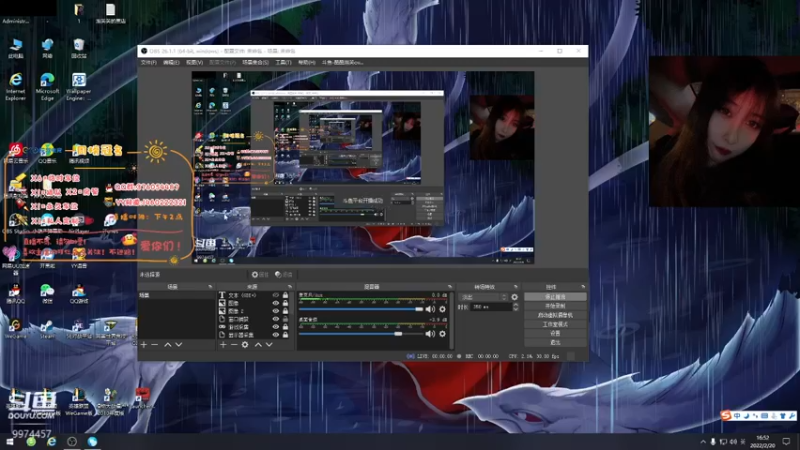Open Steam desktop shortcut
800x450 pixels.
tap(47, 329)
